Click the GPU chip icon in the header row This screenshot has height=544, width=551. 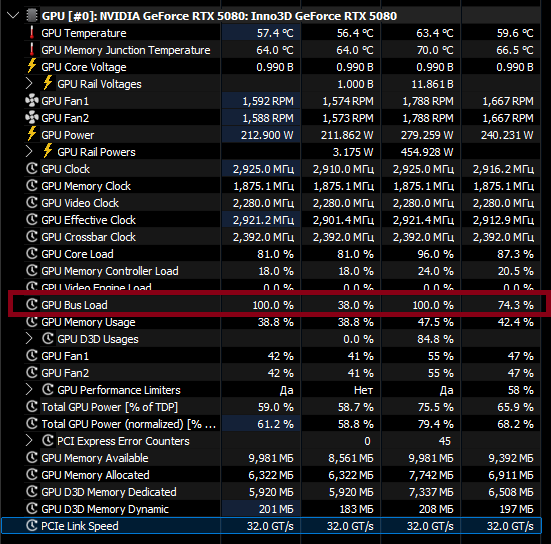(32, 15)
